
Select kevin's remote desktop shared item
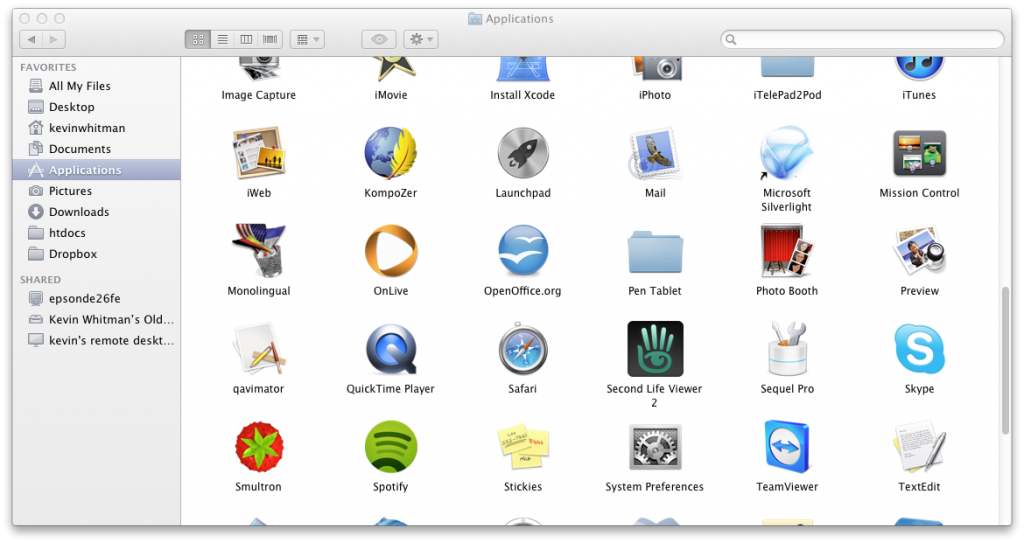[97, 340]
